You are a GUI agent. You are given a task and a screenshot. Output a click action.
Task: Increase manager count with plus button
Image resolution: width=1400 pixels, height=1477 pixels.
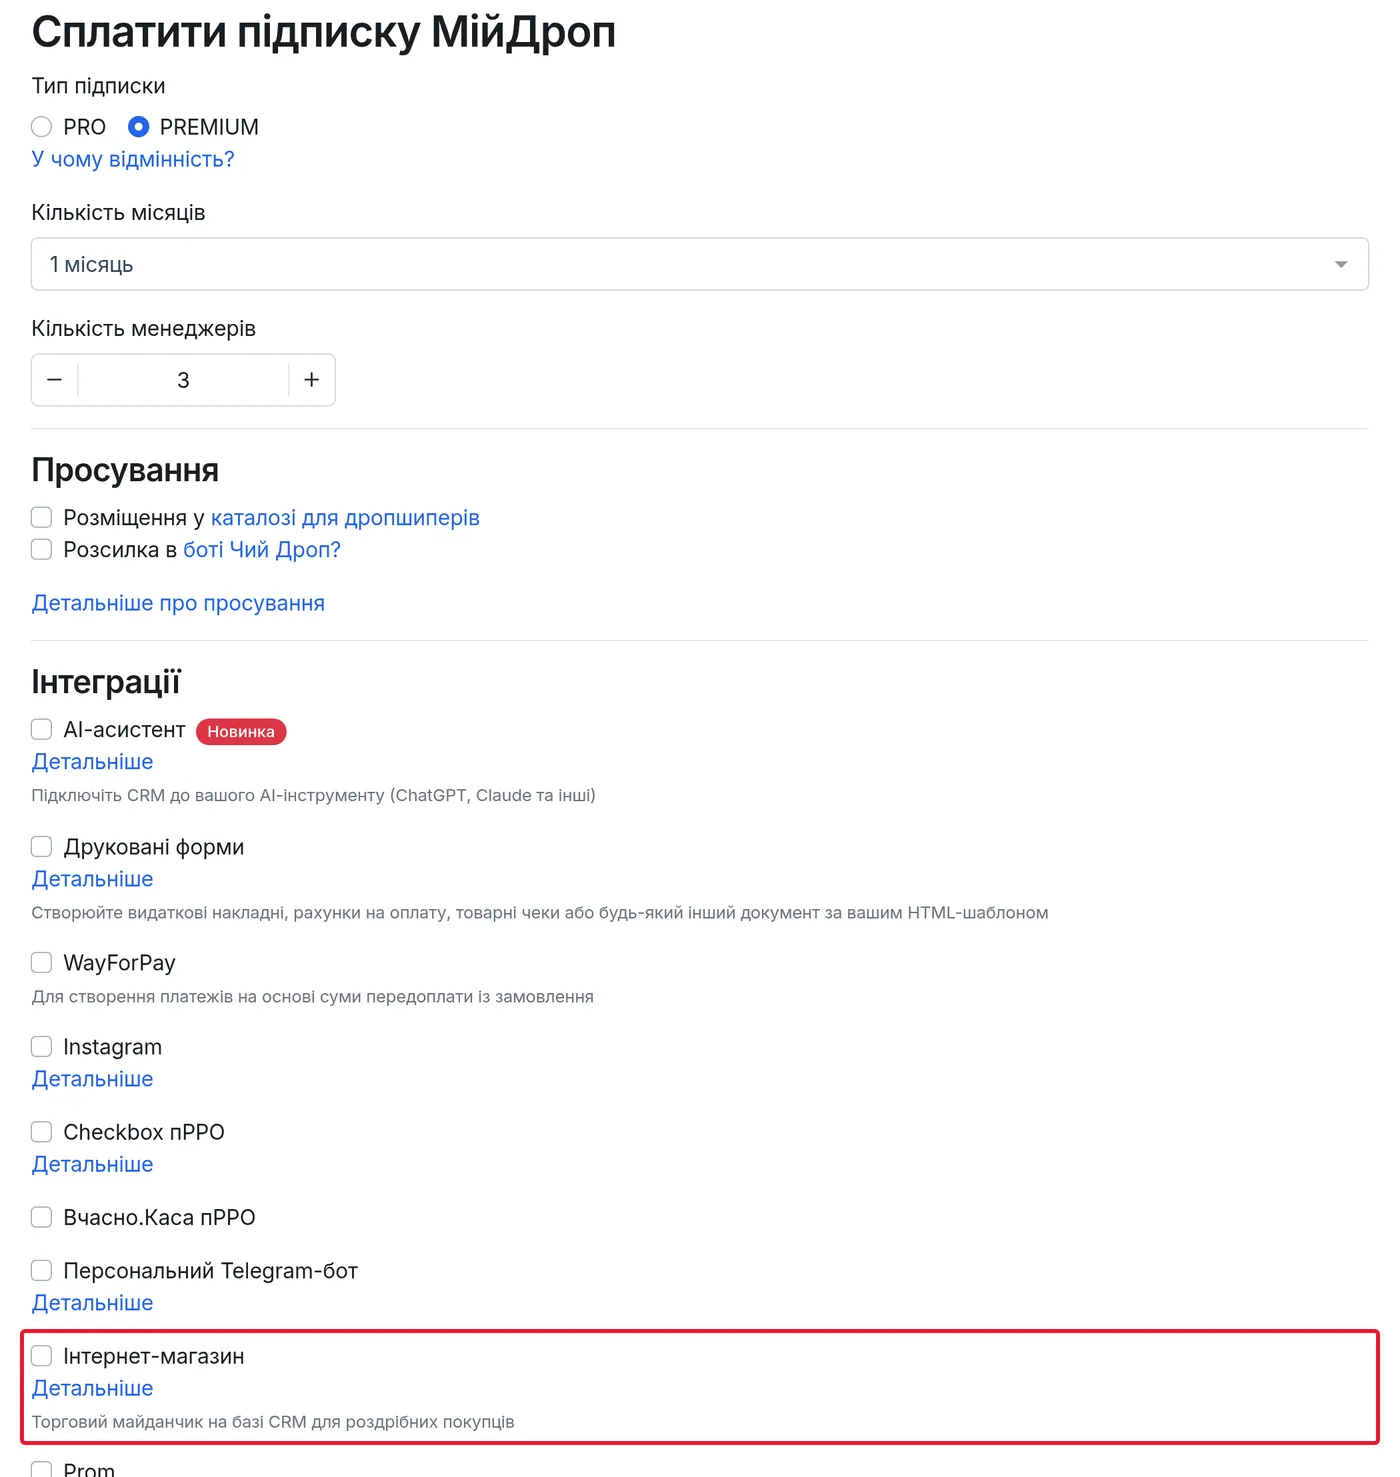pos(312,380)
